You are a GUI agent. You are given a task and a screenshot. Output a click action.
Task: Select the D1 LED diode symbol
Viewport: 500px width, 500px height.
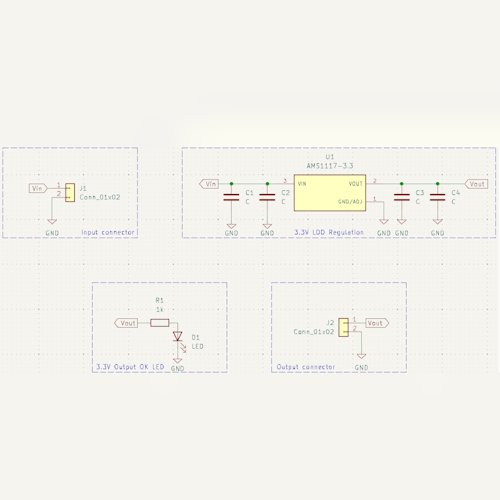point(178,336)
